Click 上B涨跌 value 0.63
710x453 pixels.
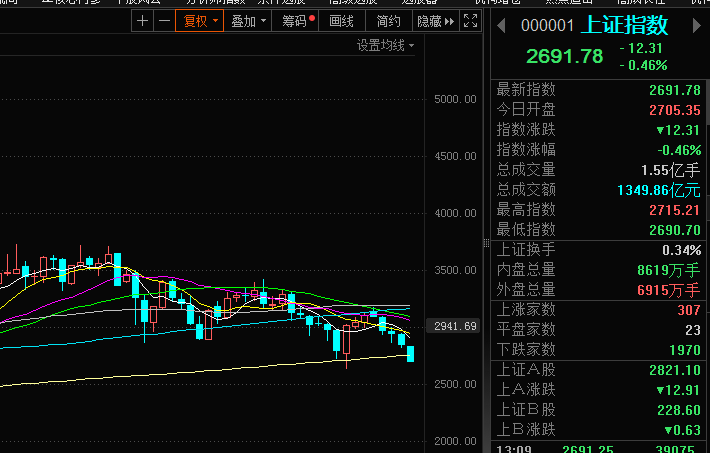(682, 430)
